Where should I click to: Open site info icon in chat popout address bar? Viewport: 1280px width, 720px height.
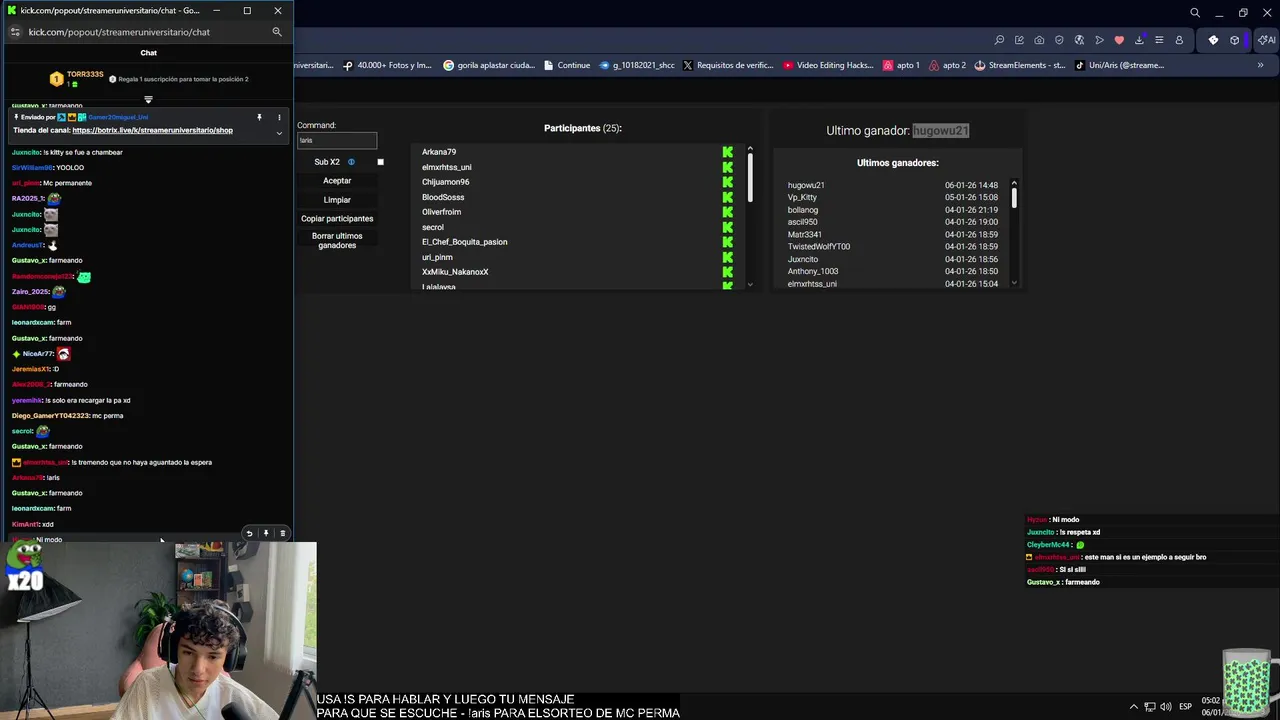pyautogui.click(x=14, y=32)
